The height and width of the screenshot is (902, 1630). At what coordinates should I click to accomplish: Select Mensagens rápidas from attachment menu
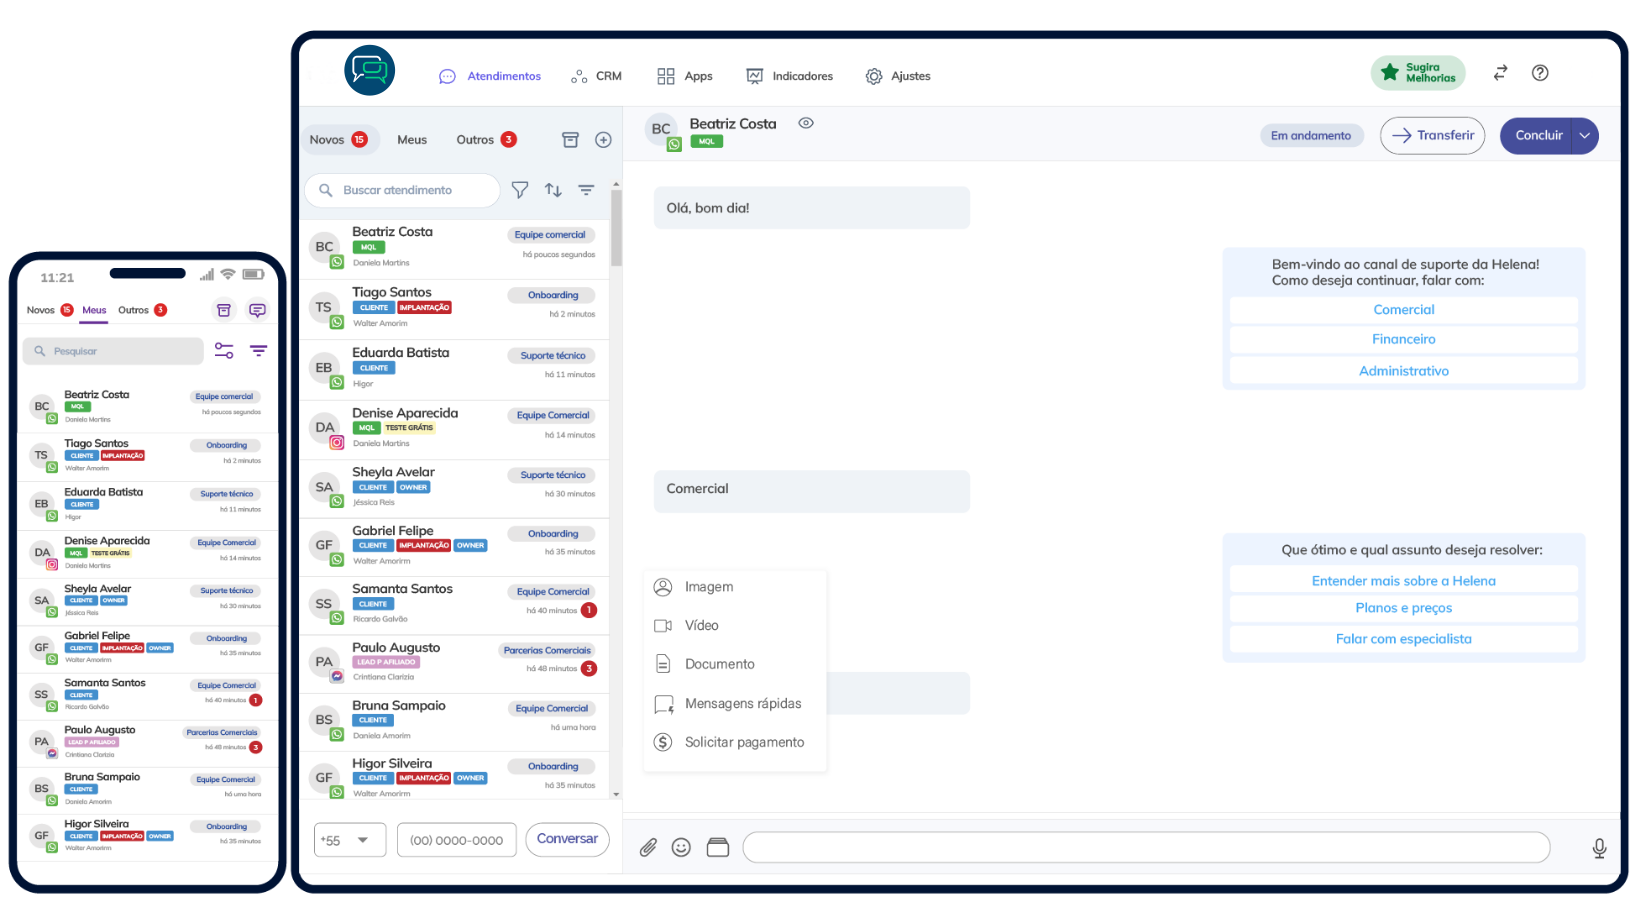[x=742, y=704]
